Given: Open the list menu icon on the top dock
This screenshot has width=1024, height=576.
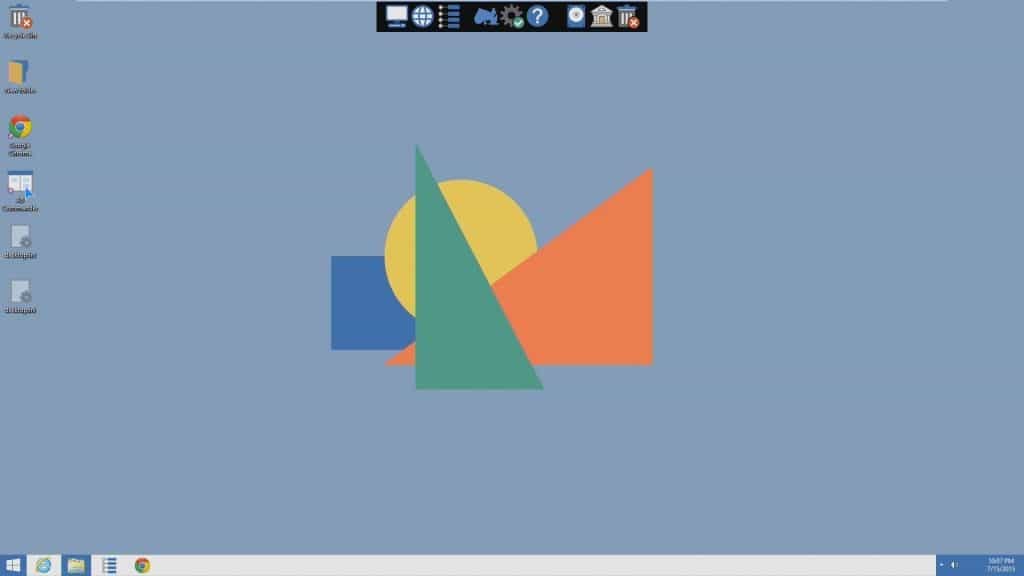Looking at the screenshot, I should click(448, 16).
